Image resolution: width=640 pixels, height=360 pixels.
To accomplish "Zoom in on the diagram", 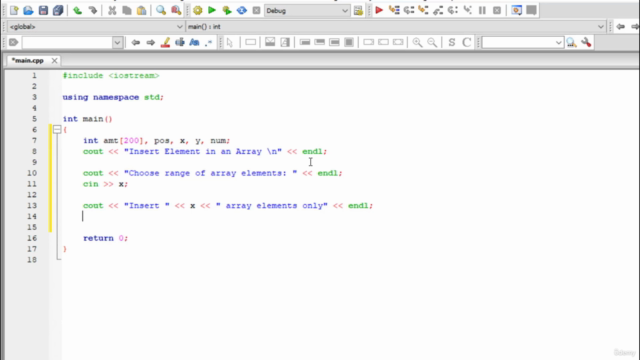I will point(417,42).
